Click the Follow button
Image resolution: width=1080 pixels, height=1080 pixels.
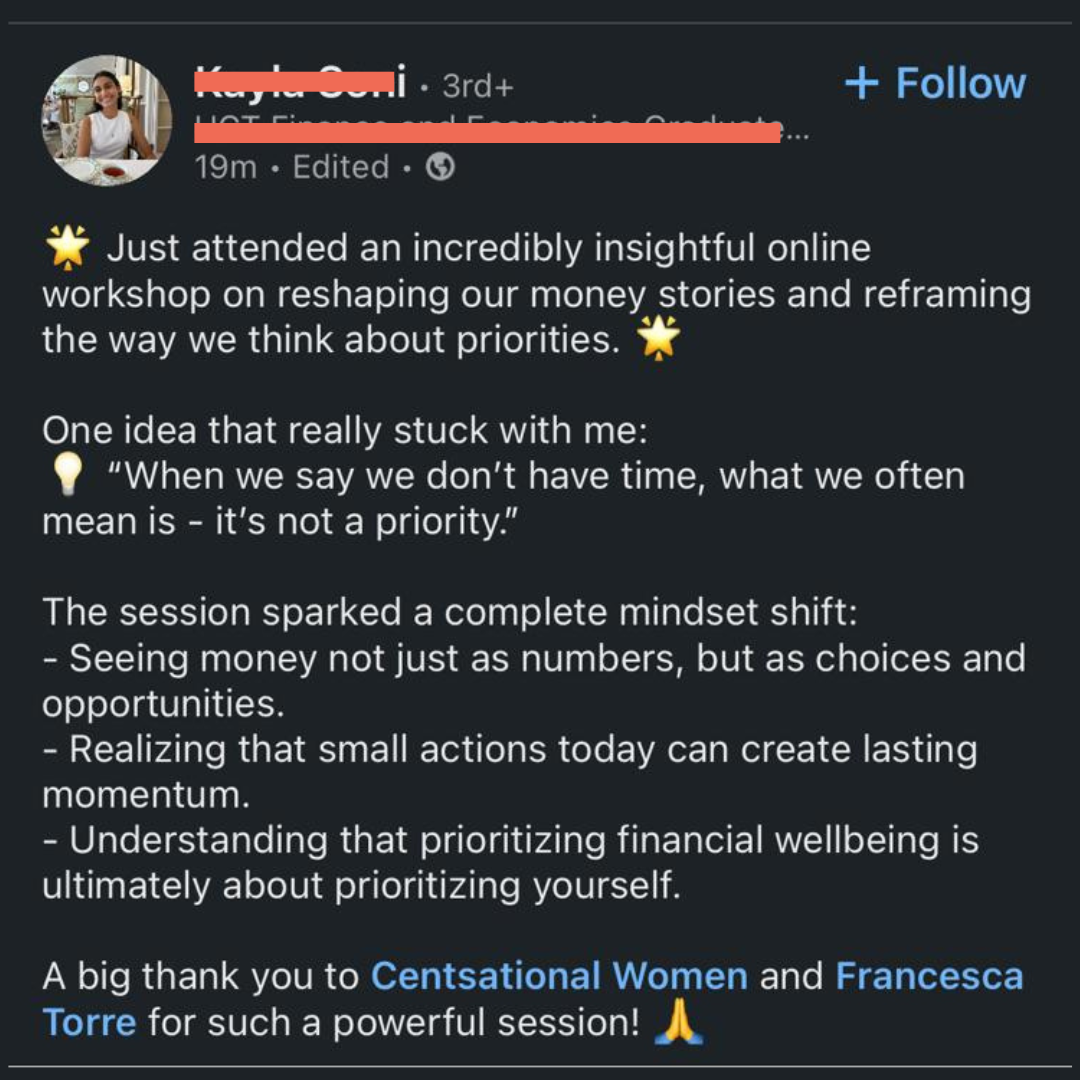(x=935, y=84)
